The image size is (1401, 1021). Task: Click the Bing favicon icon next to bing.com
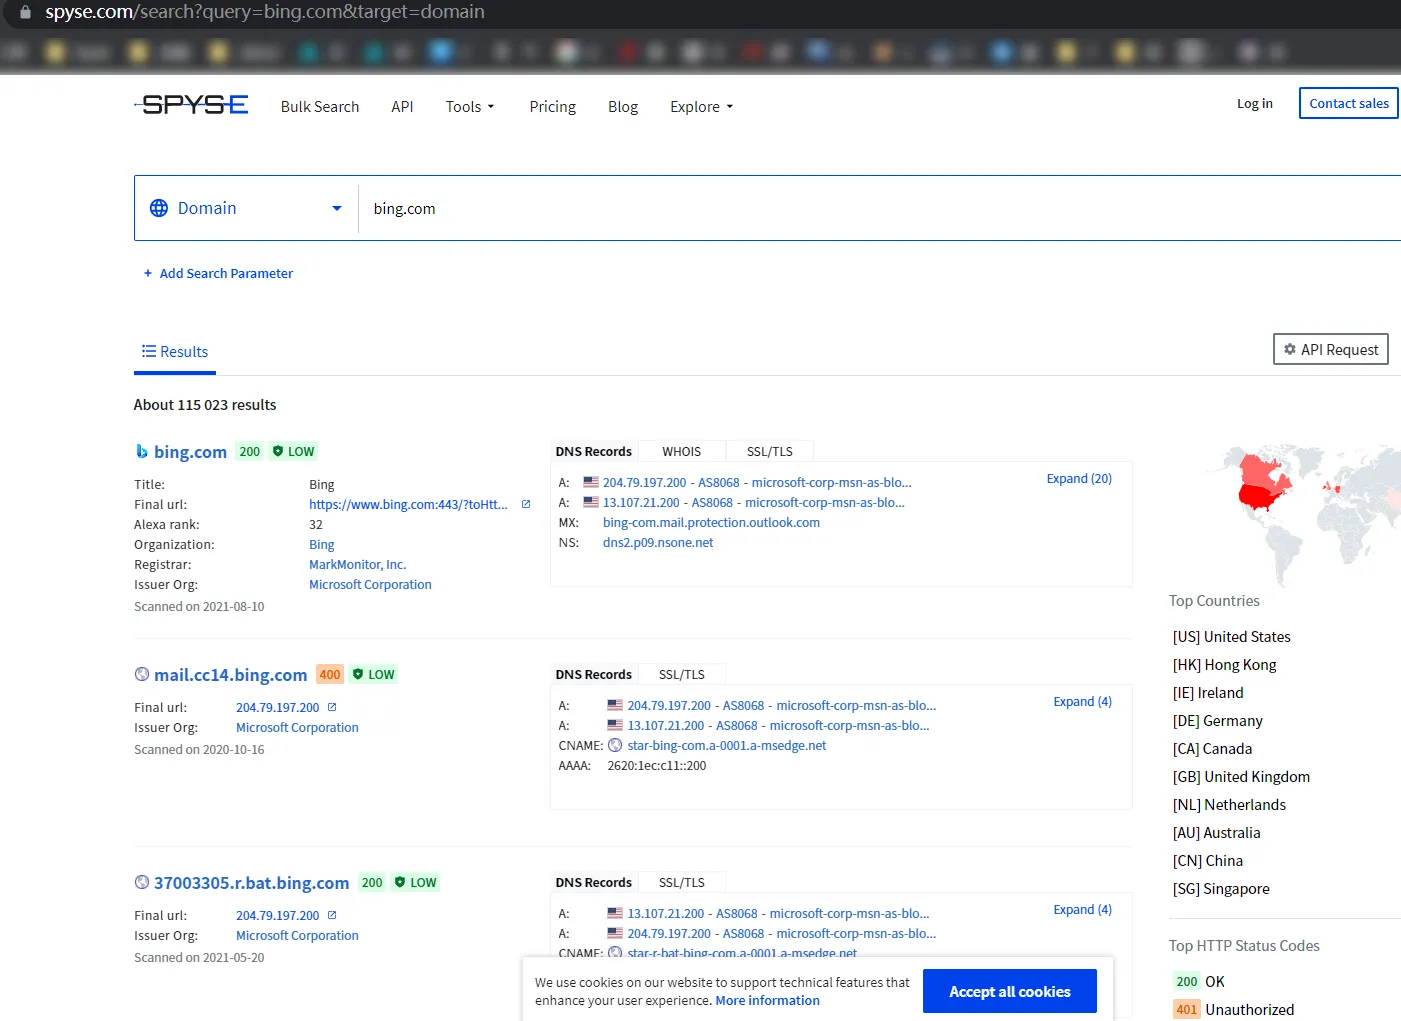[x=141, y=451]
